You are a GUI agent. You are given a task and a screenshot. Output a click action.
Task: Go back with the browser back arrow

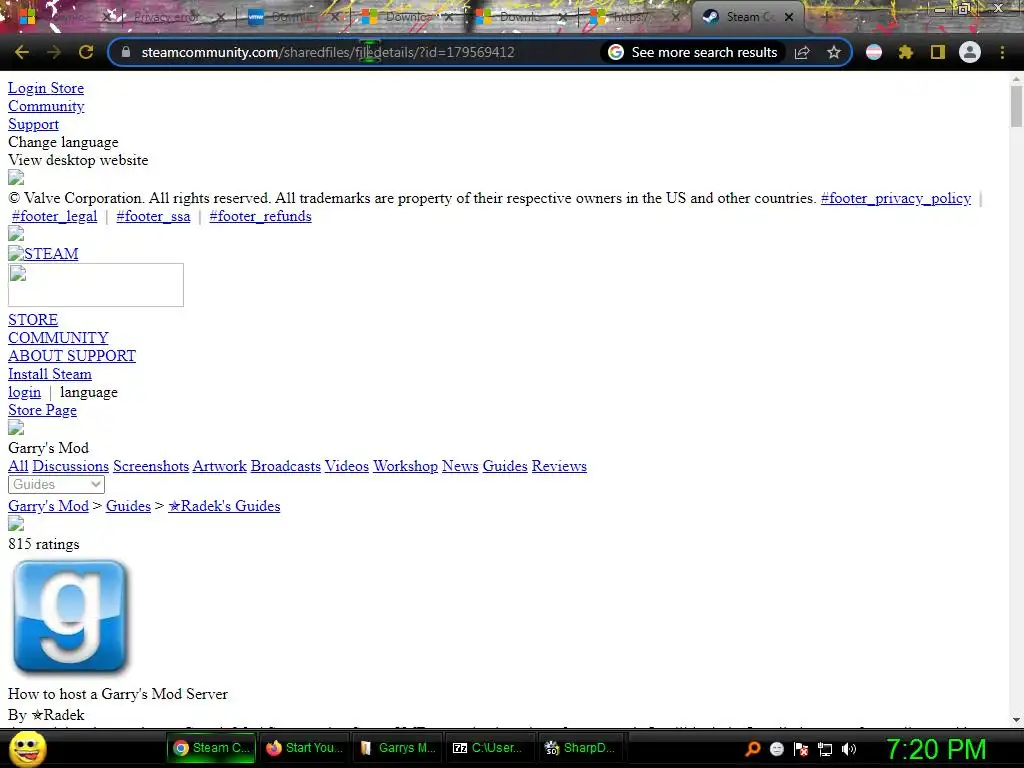click(22, 52)
